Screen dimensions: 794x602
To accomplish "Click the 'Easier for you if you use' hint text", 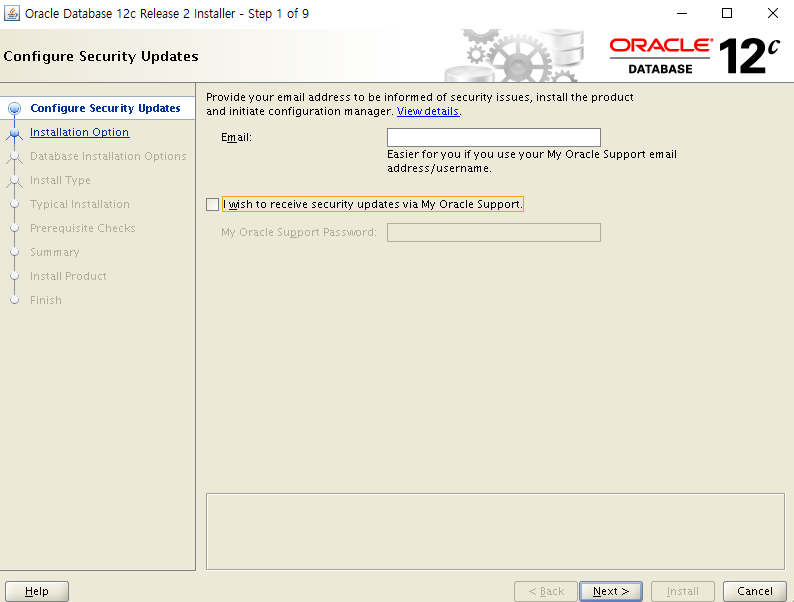I will [532, 161].
